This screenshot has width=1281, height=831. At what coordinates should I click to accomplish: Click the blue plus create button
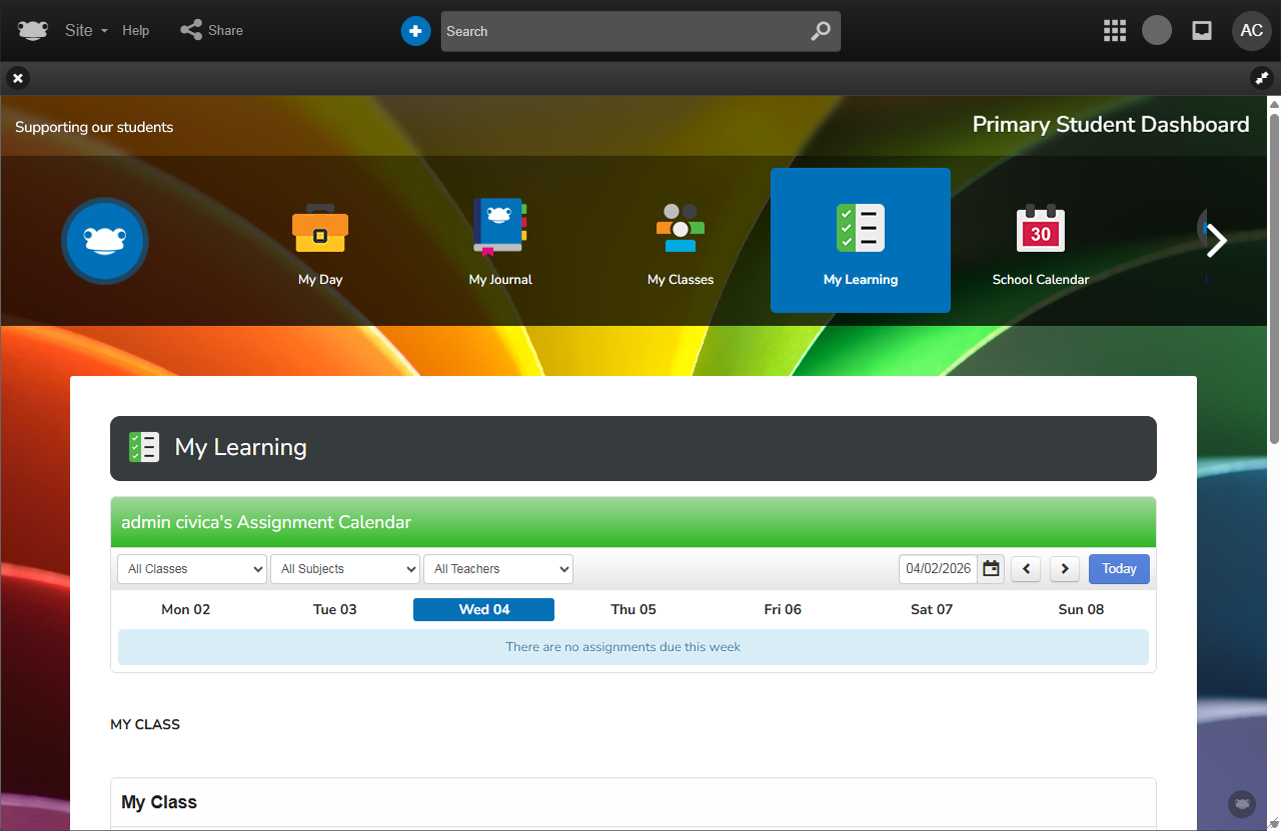[415, 31]
